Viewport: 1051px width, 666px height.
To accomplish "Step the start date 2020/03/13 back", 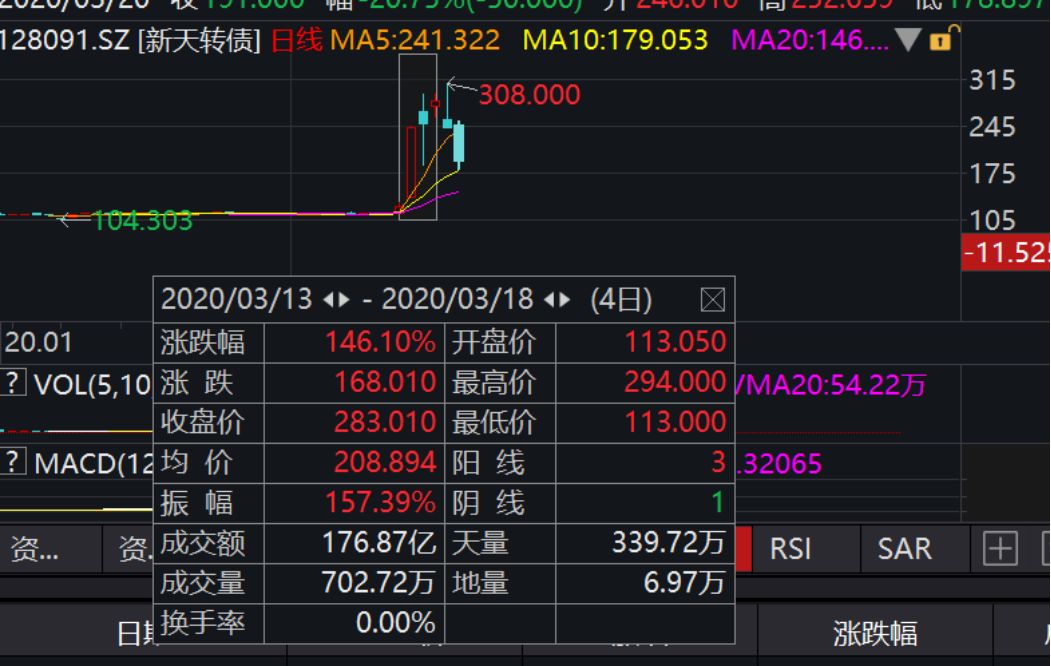I will point(329,299).
